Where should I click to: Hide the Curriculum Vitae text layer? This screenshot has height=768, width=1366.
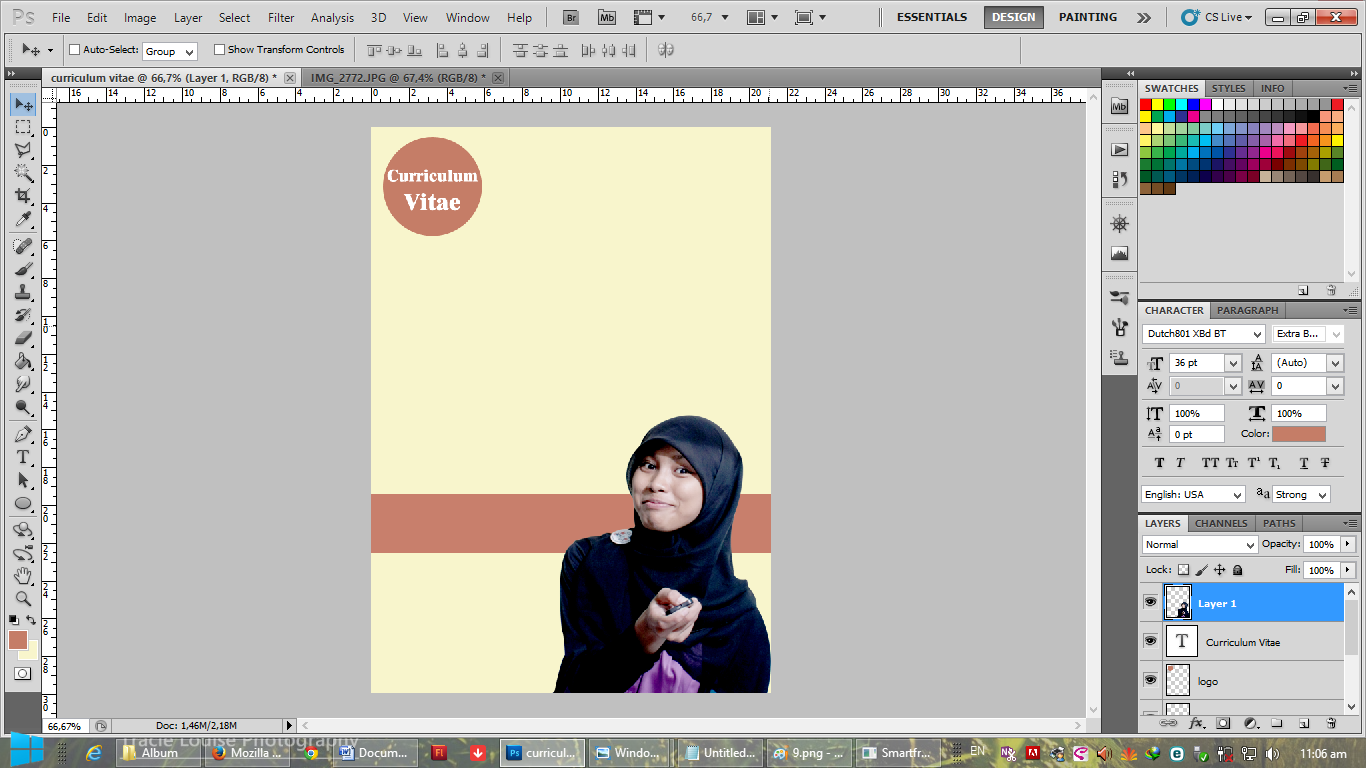[1150, 641]
